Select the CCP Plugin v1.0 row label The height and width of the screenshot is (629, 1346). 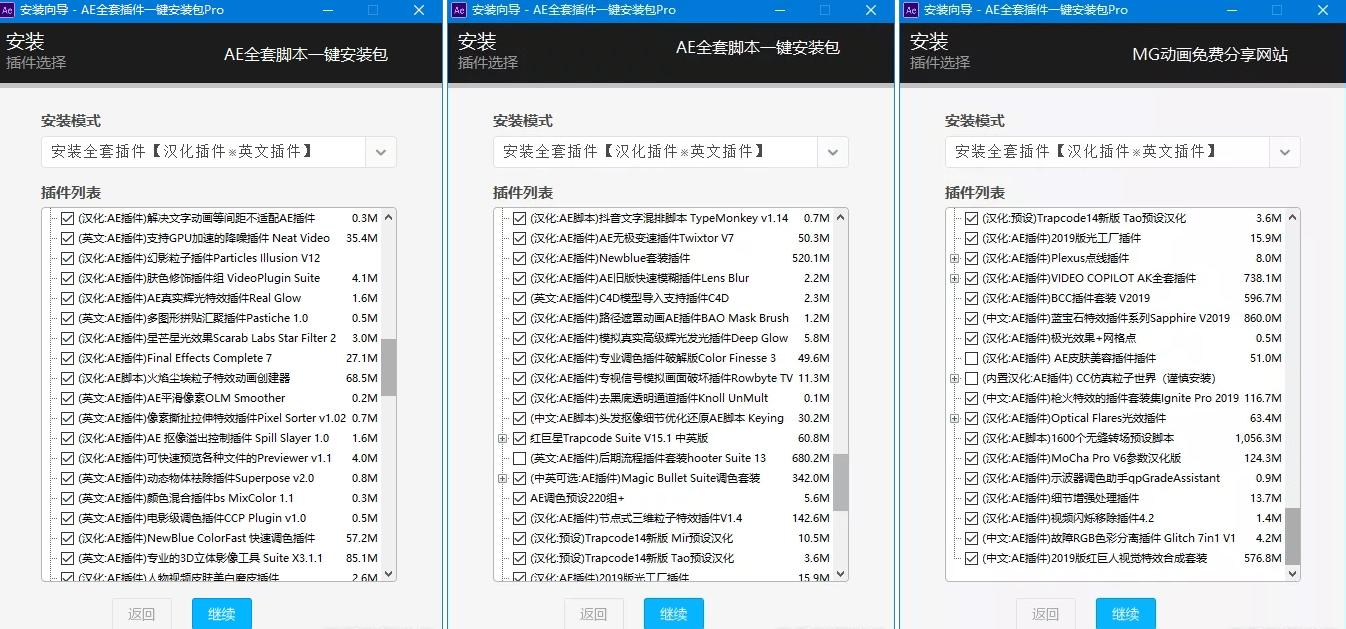[192, 518]
